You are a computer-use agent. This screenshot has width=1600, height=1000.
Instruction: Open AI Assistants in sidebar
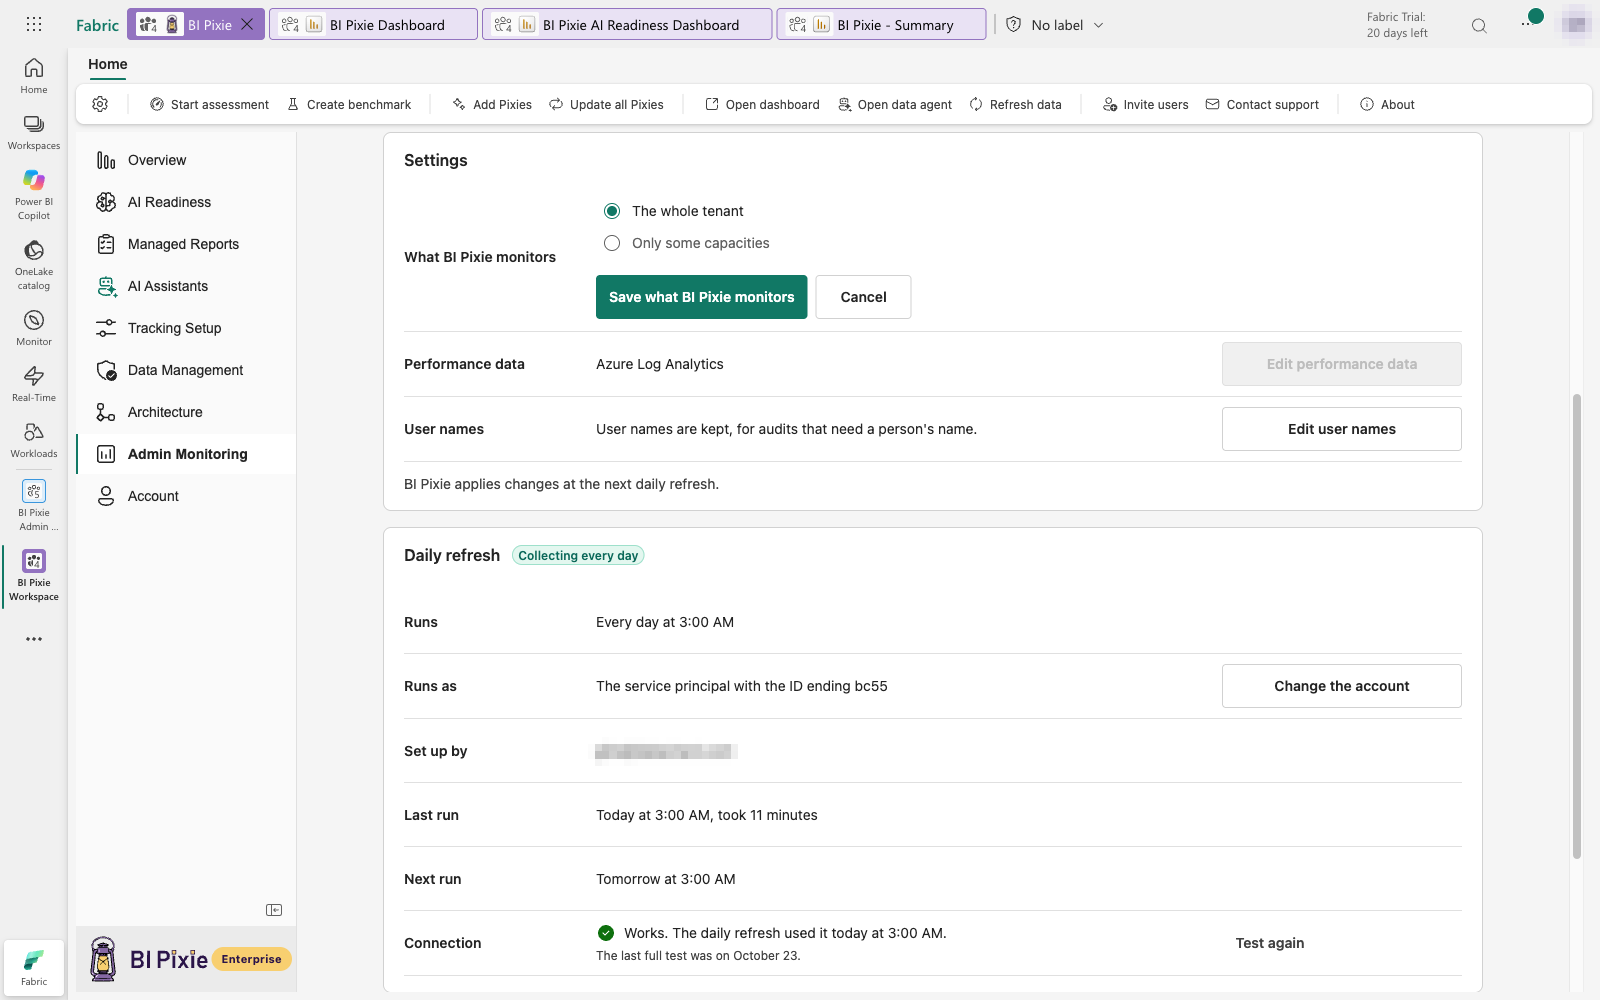tap(186, 286)
